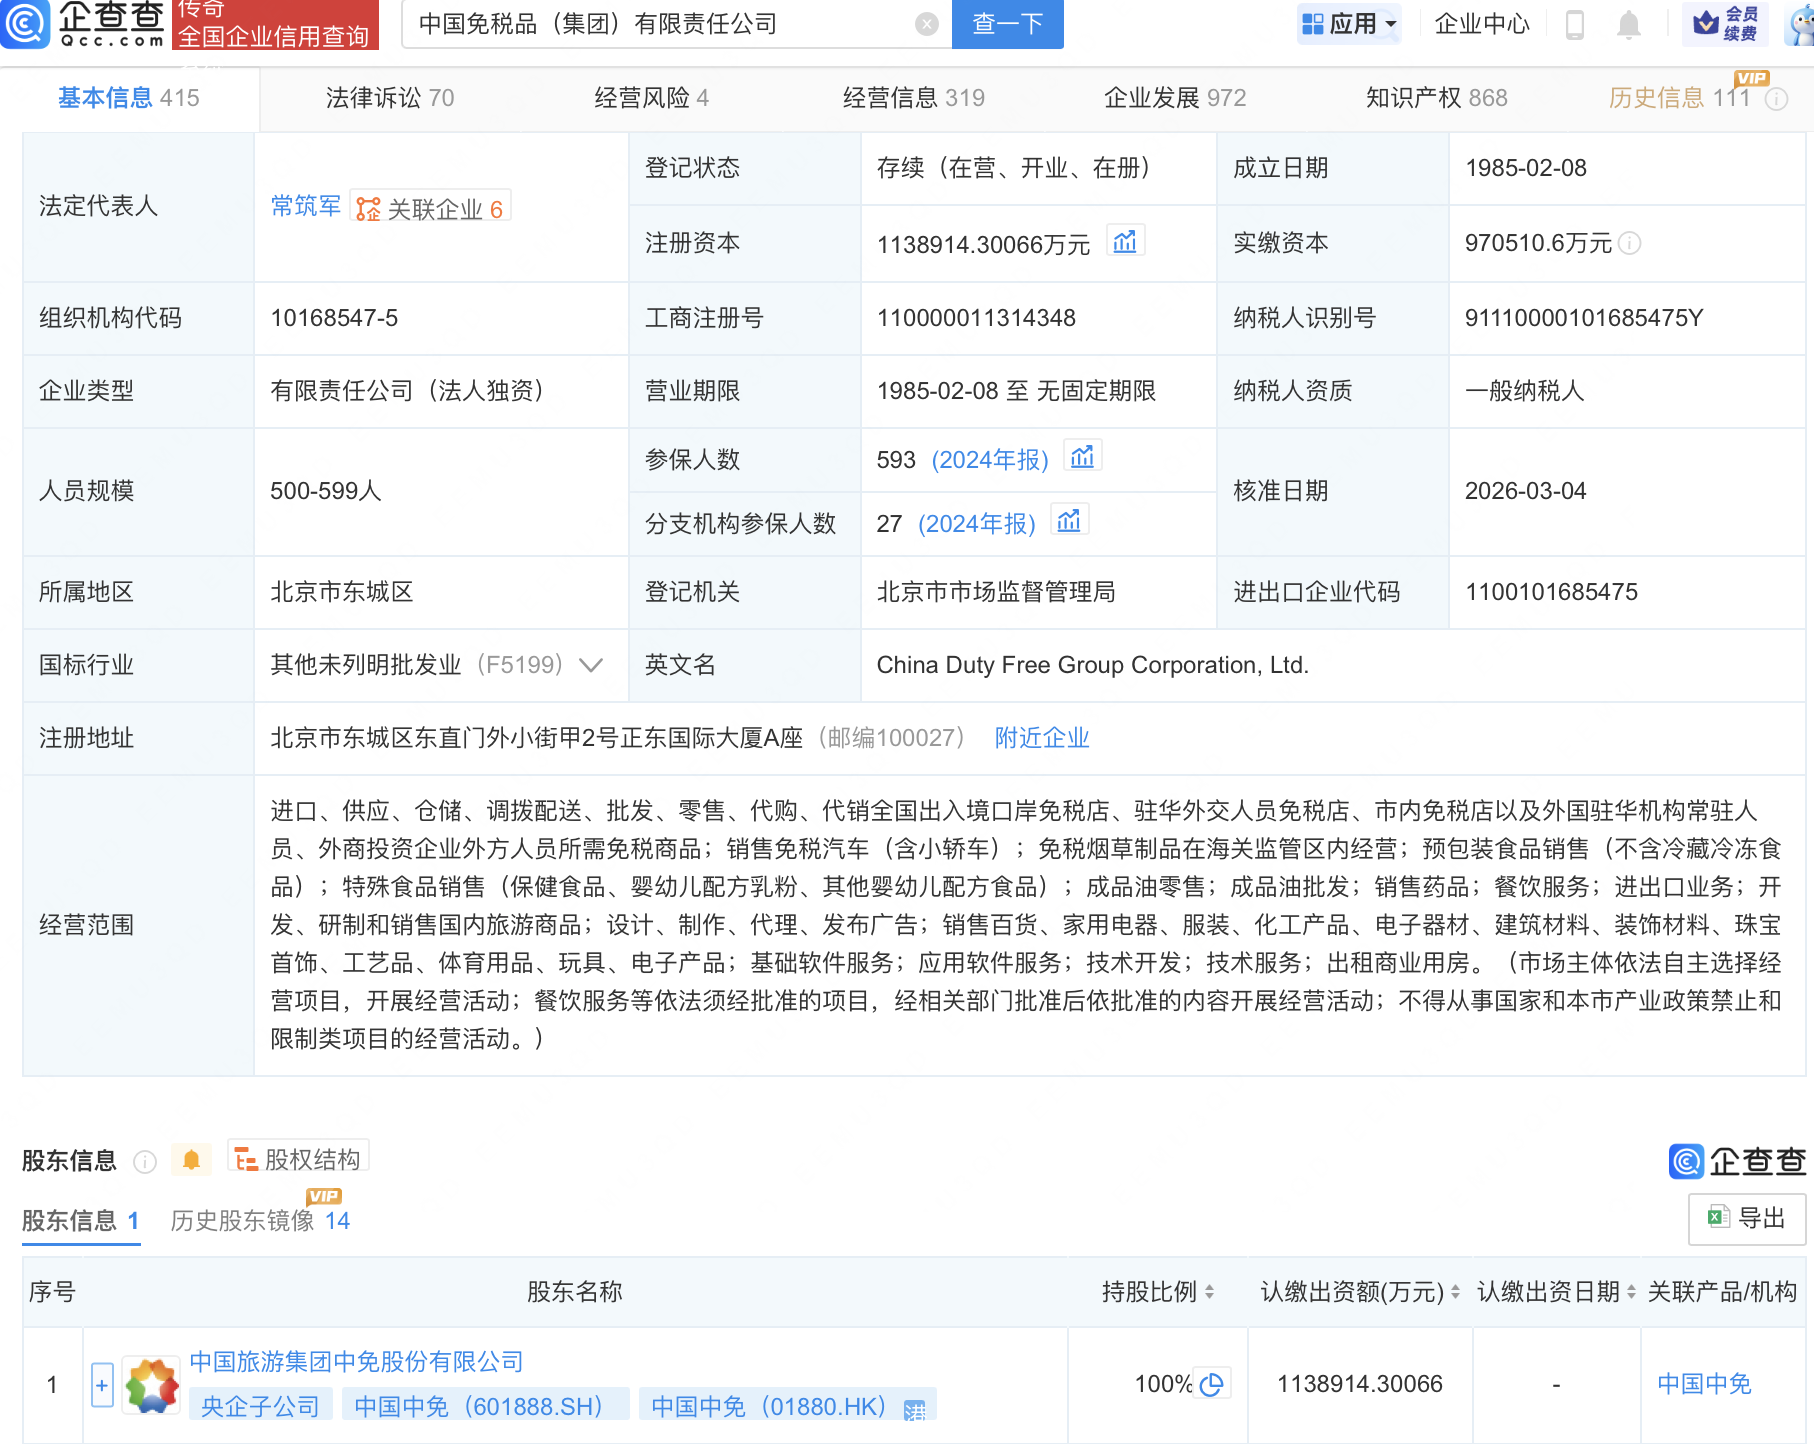
Task: Clear the search box with the X icon
Action: [x=927, y=24]
